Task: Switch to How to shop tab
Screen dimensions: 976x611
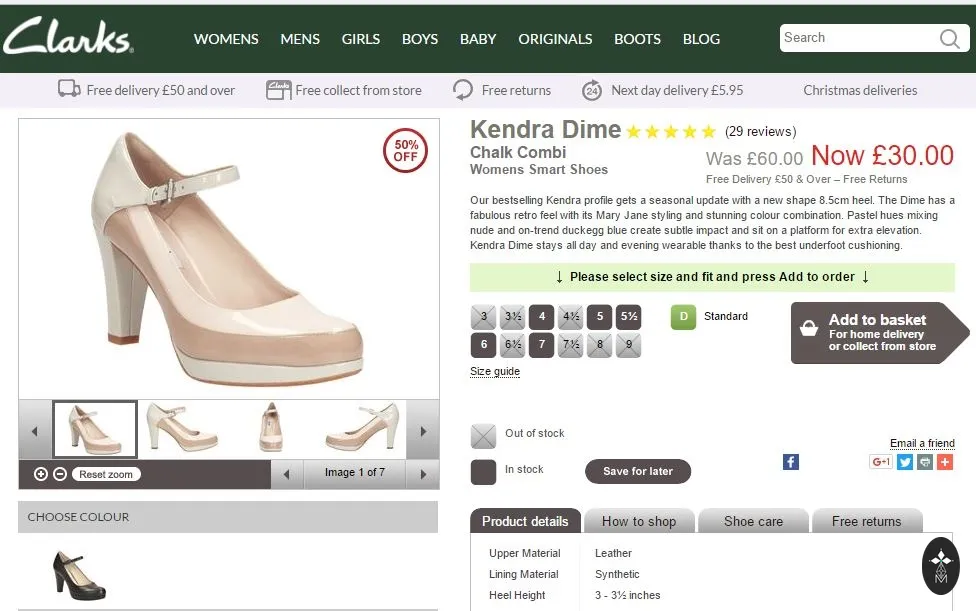Action: coord(639,521)
